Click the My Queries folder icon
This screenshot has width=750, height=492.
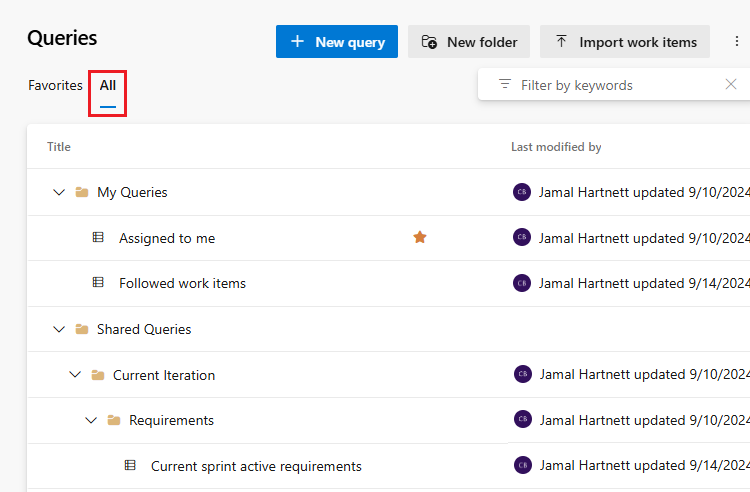82,192
